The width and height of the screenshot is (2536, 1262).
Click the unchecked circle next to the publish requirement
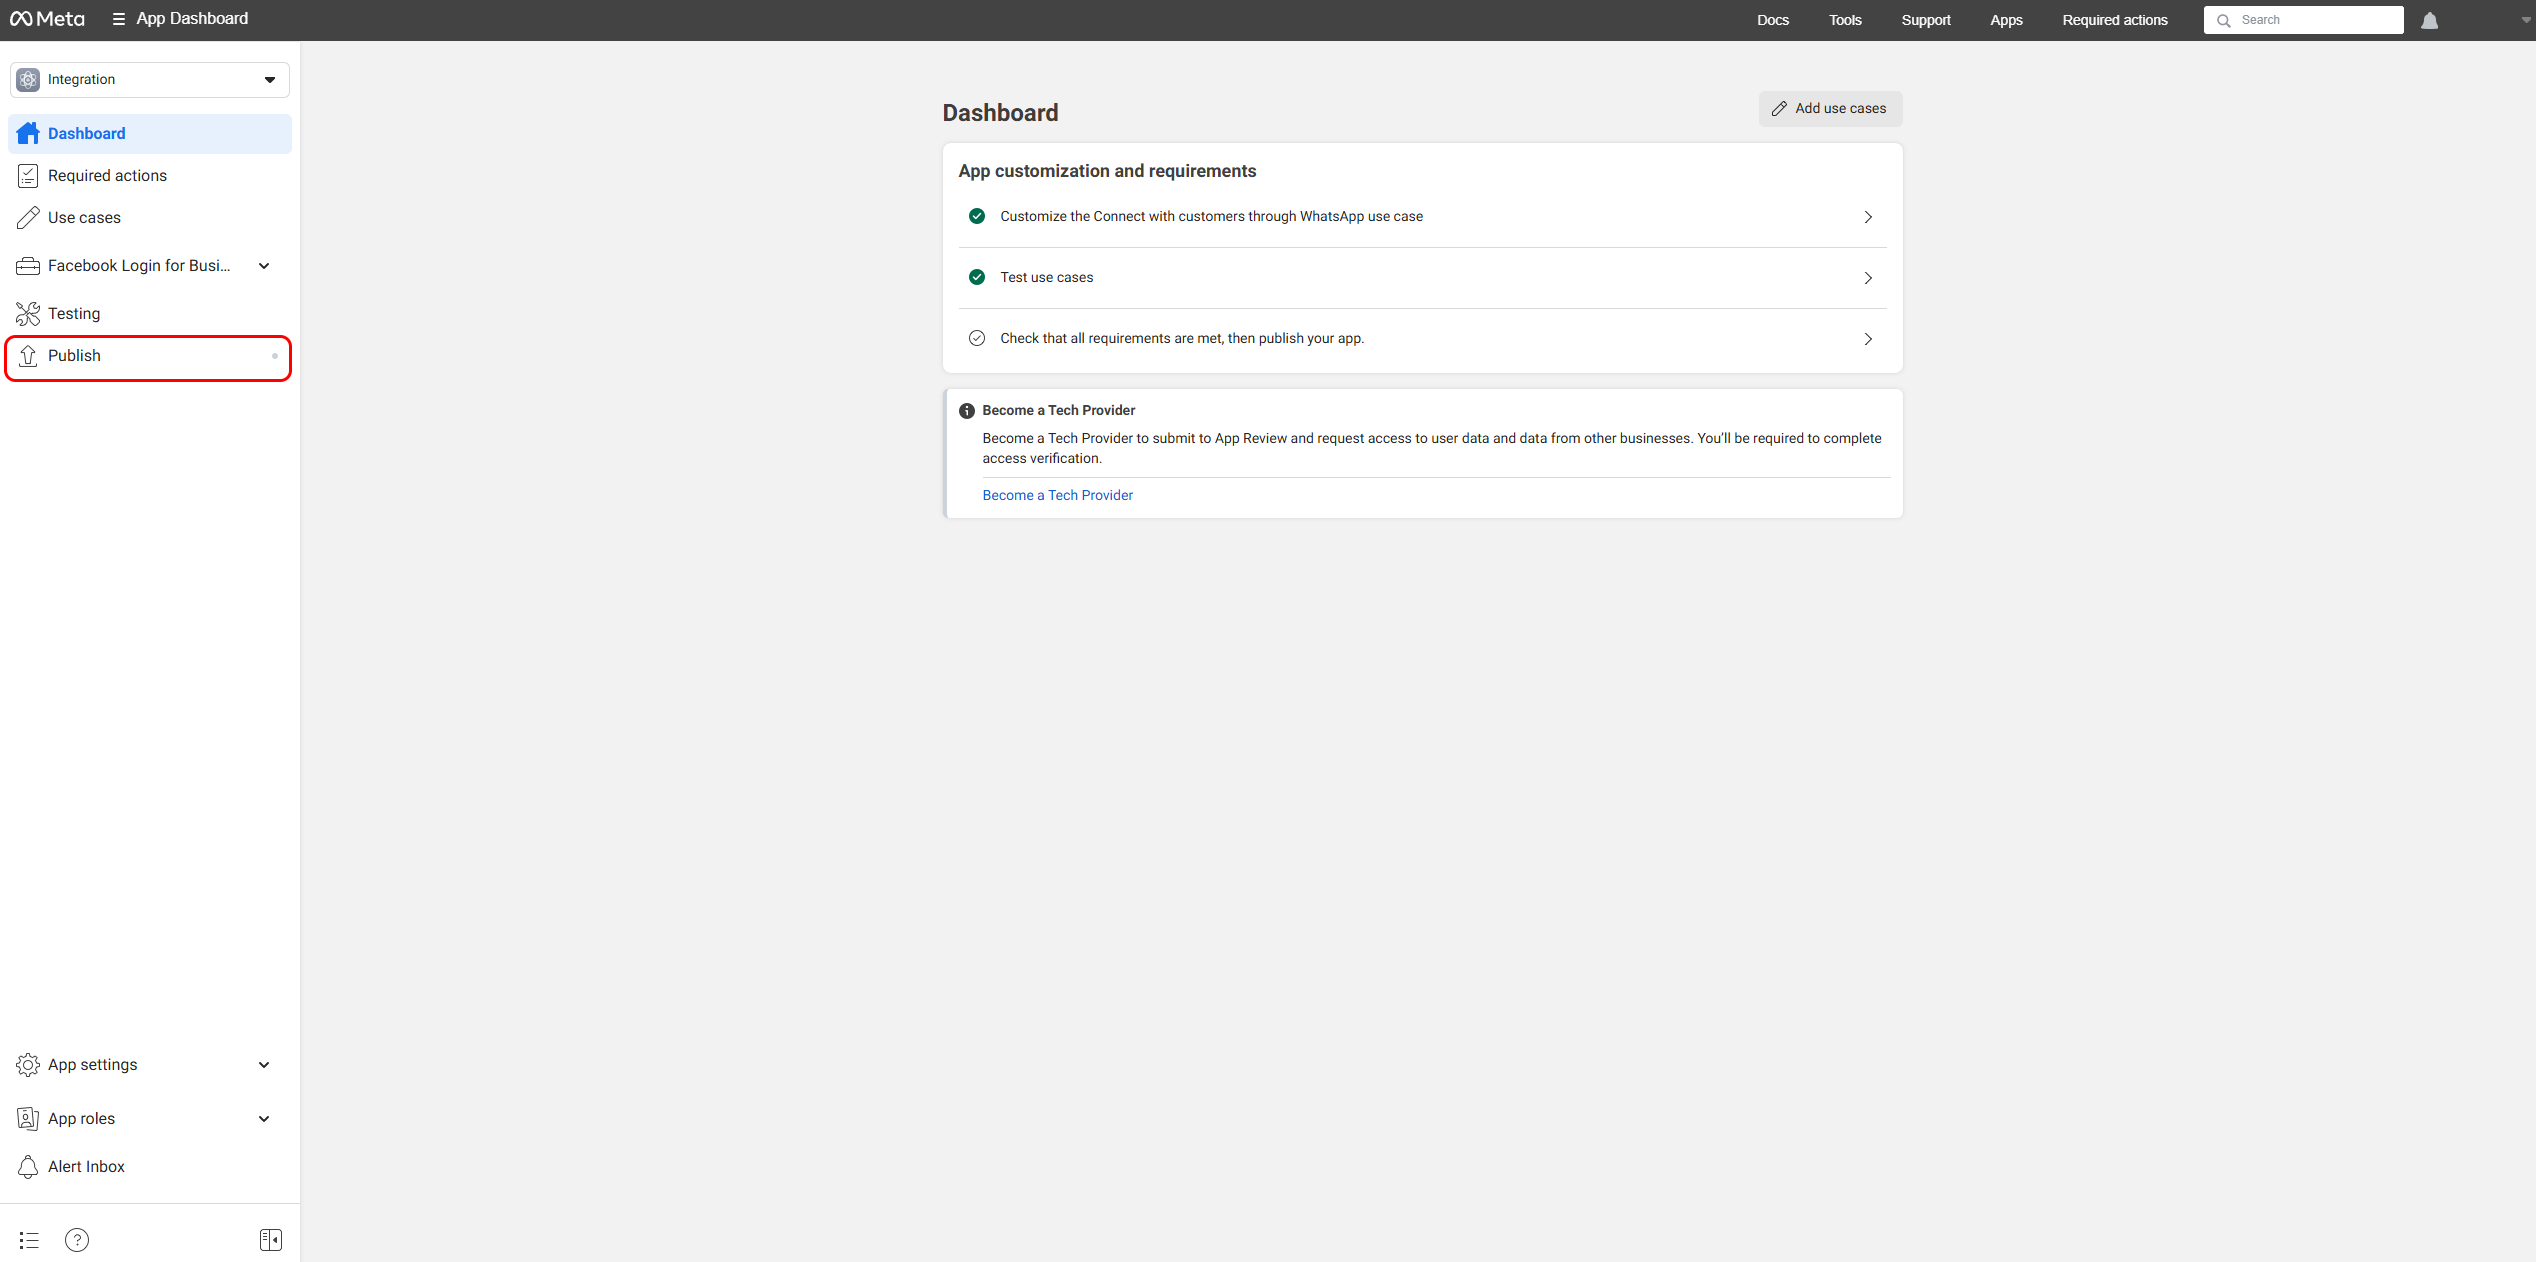coord(977,339)
